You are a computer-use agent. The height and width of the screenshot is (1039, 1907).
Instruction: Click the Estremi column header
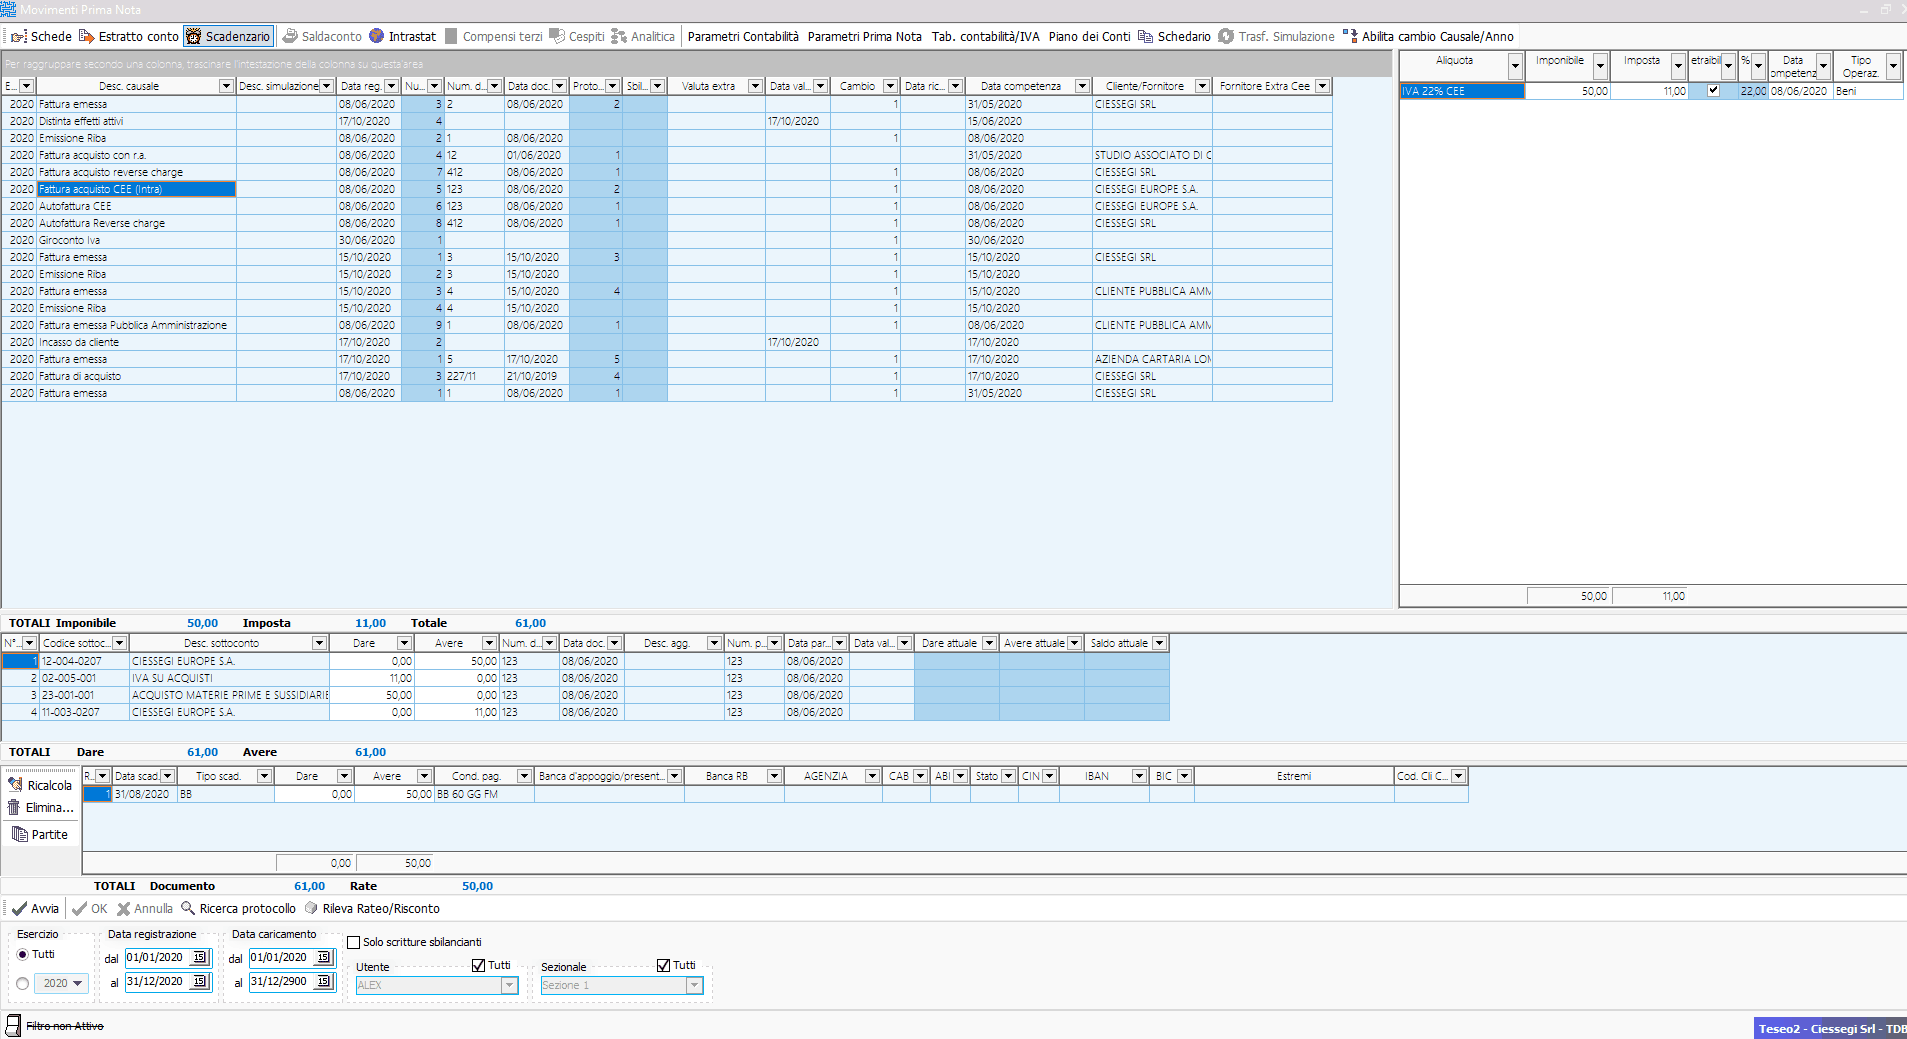1294,776
